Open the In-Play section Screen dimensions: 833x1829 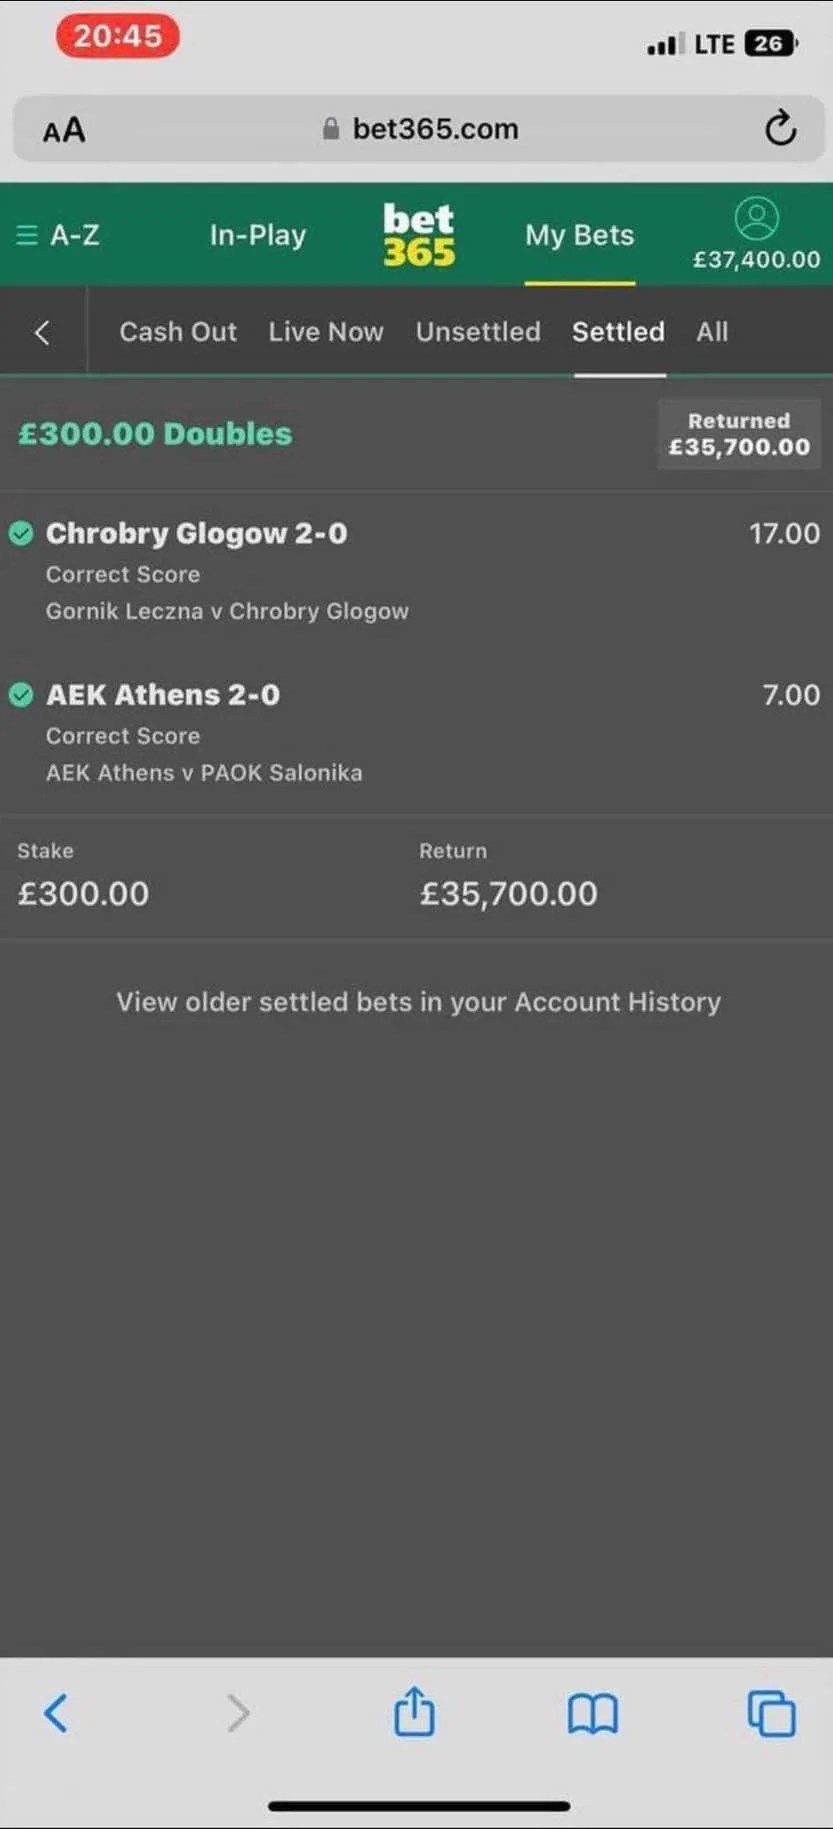click(257, 235)
